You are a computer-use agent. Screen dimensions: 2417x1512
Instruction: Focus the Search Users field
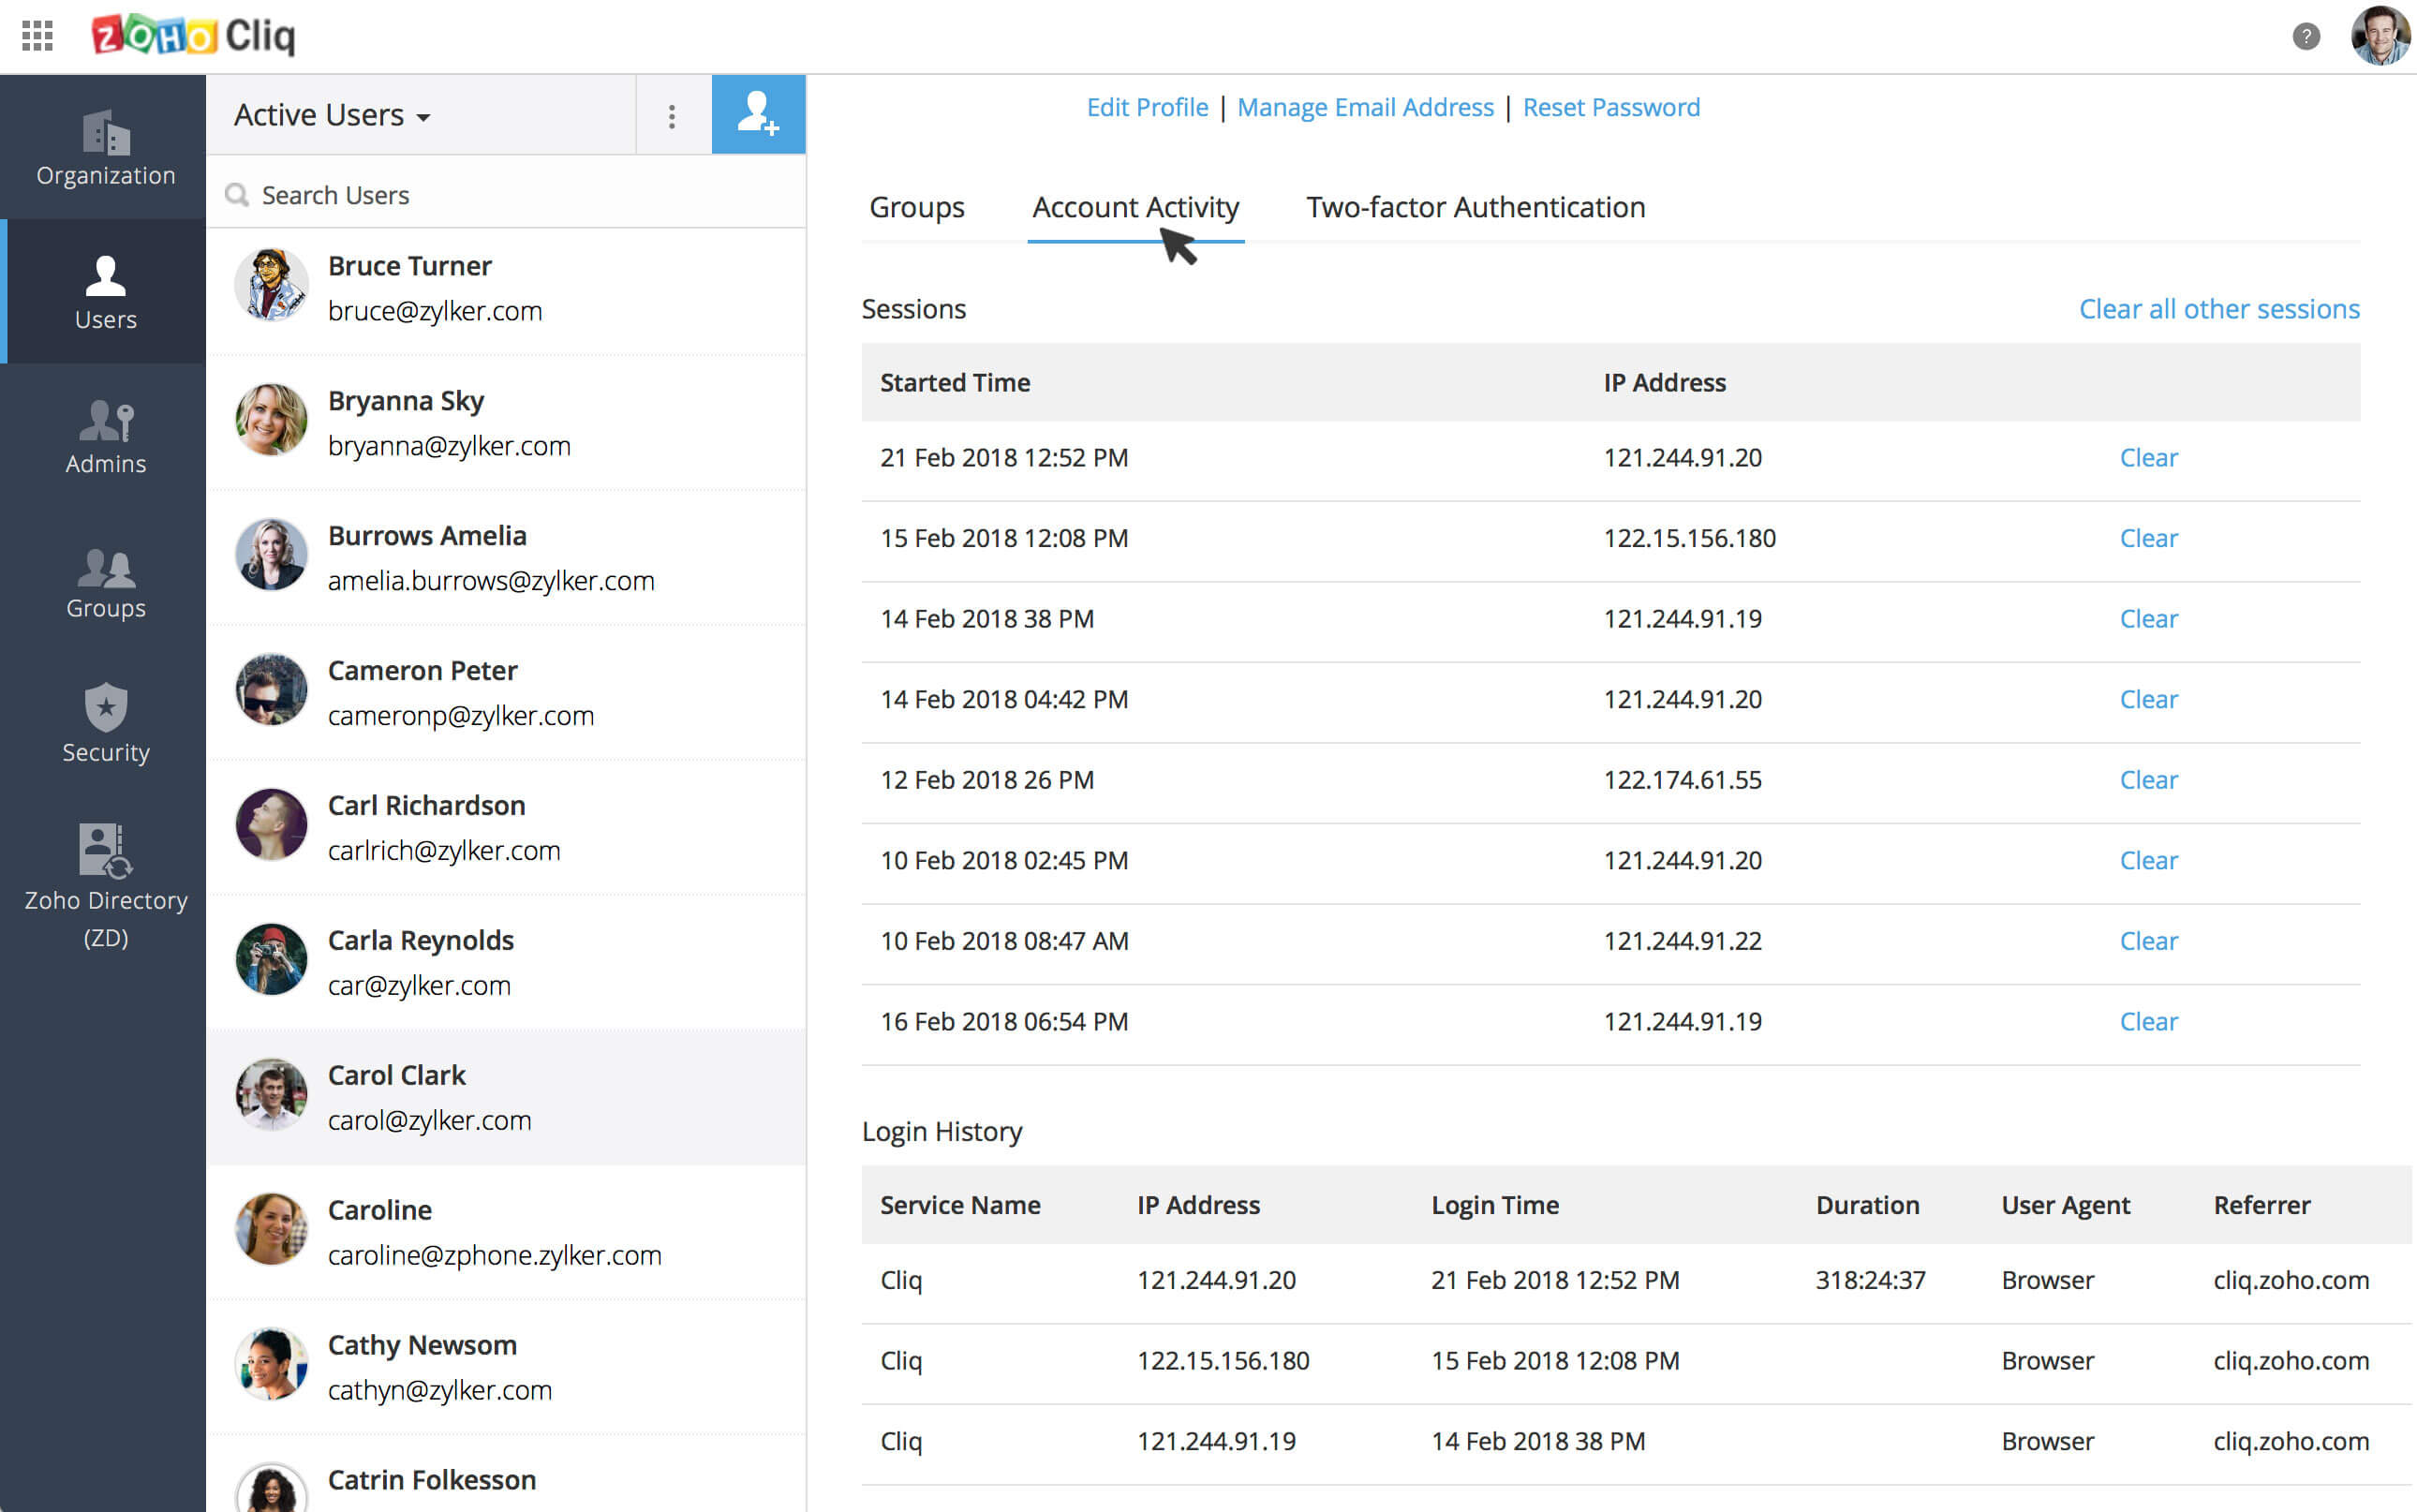(506, 194)
